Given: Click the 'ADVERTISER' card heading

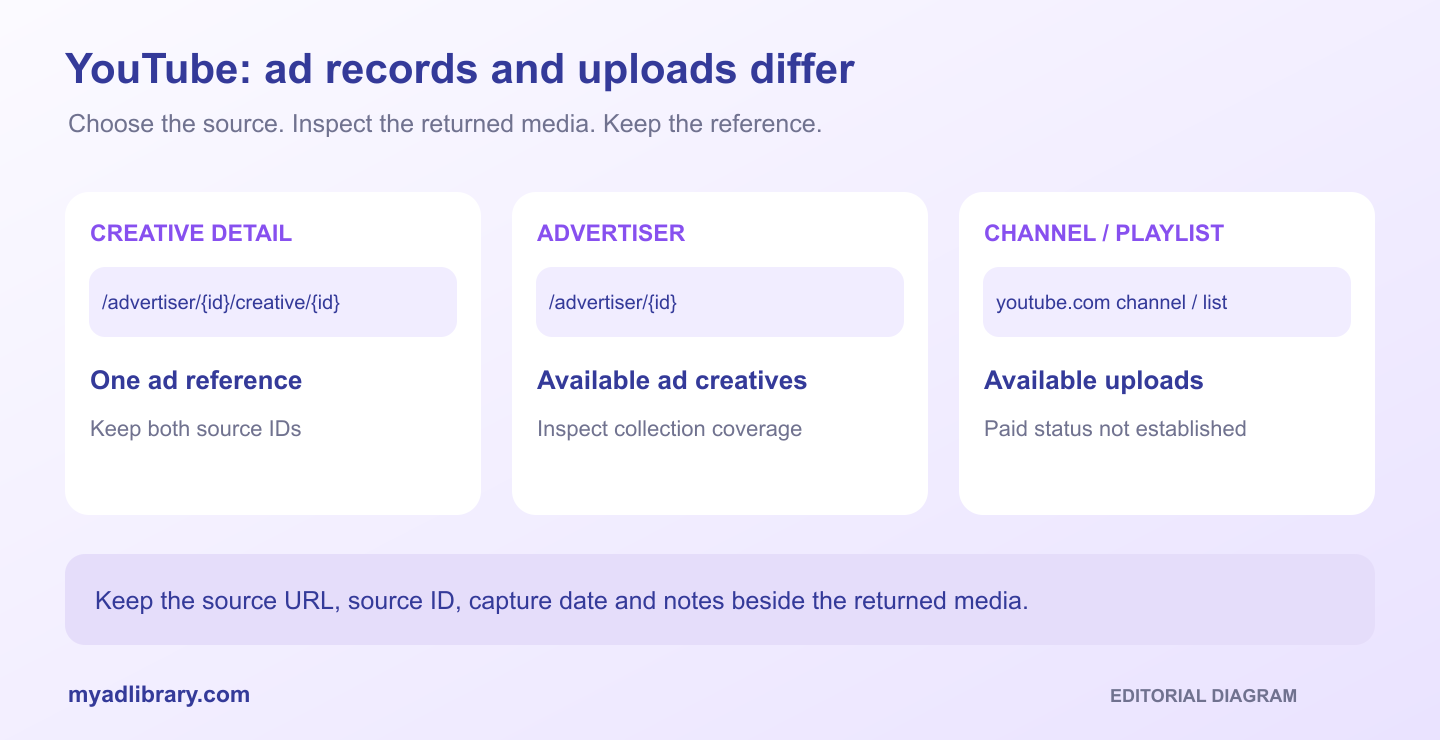Looking at the screenshot, I should [x=611, y=233].
